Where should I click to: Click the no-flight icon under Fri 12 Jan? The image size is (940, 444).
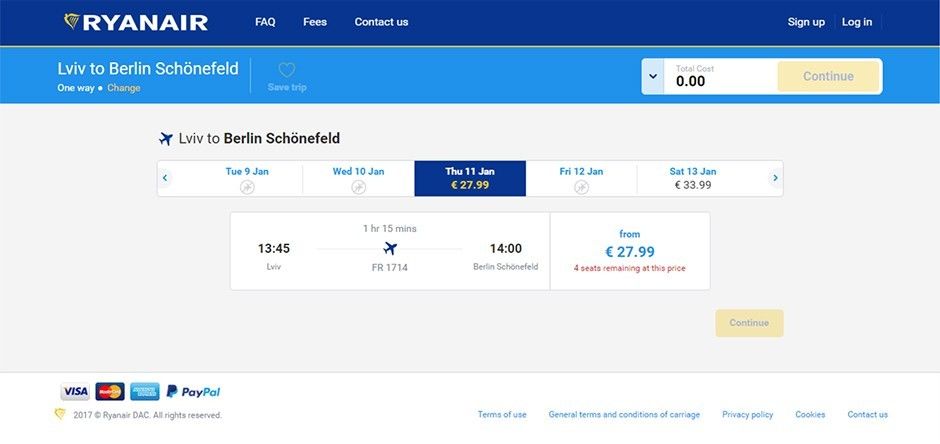point(581,188)
